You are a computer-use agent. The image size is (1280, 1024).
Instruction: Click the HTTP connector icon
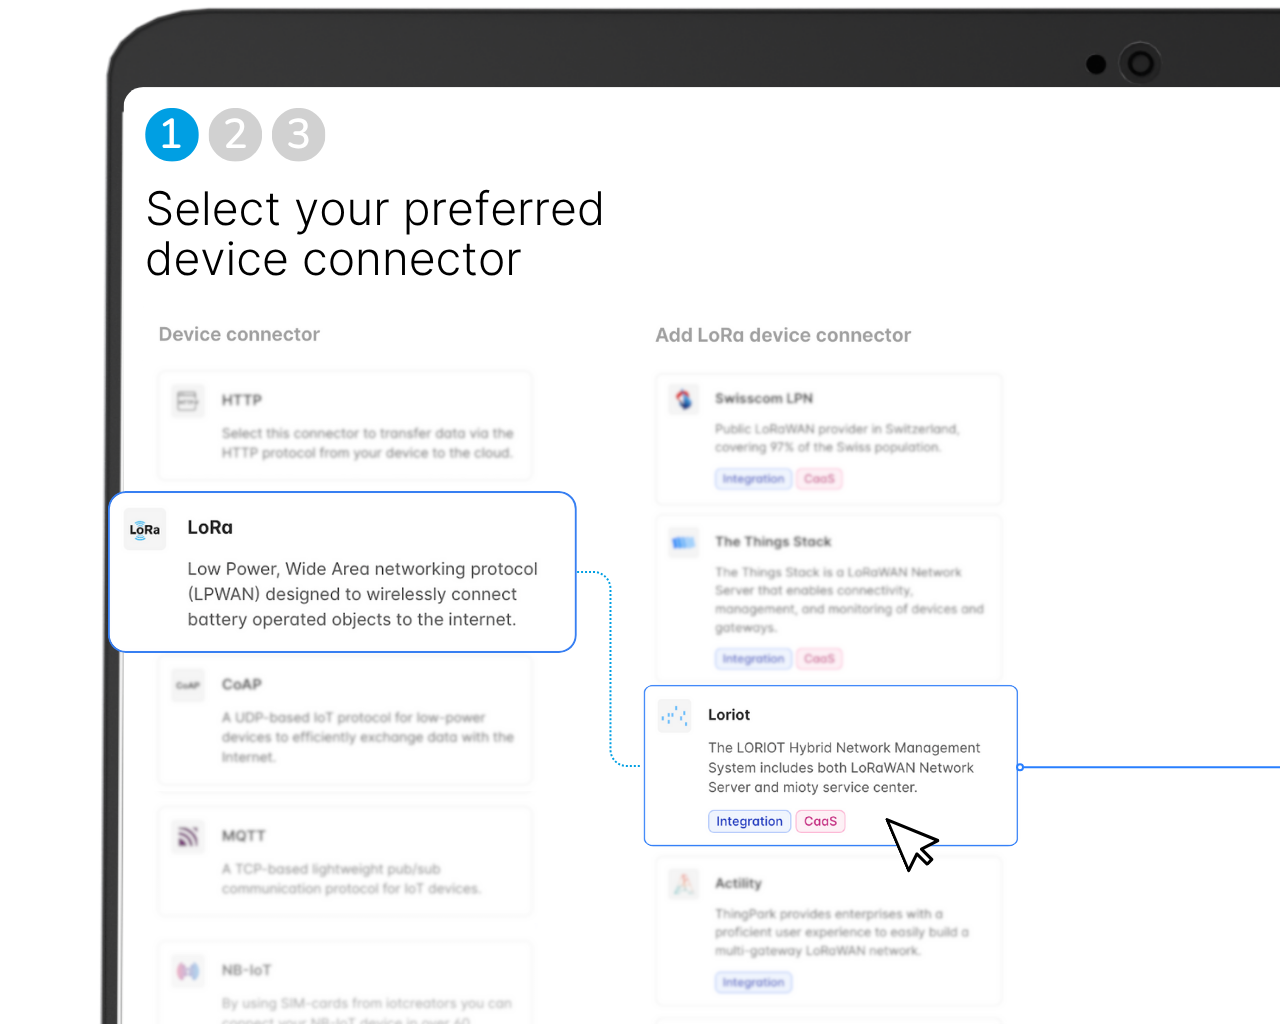(187, 401)
